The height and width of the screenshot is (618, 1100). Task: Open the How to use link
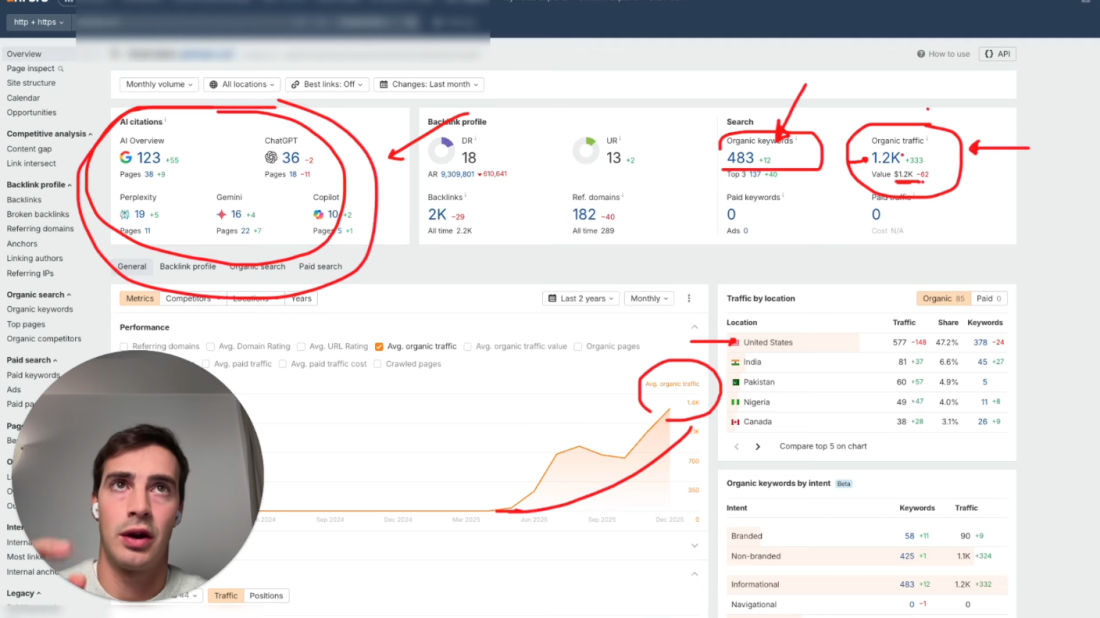click(x=943, y=54)
